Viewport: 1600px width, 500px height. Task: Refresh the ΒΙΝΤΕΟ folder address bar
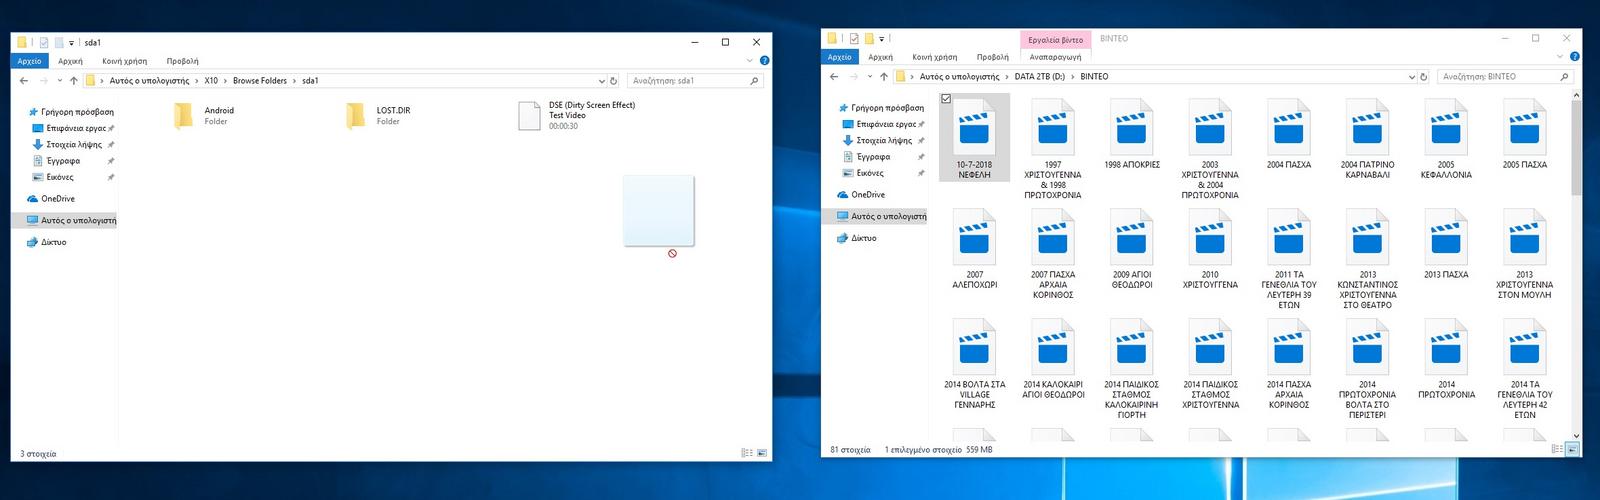pos(1424,76)
